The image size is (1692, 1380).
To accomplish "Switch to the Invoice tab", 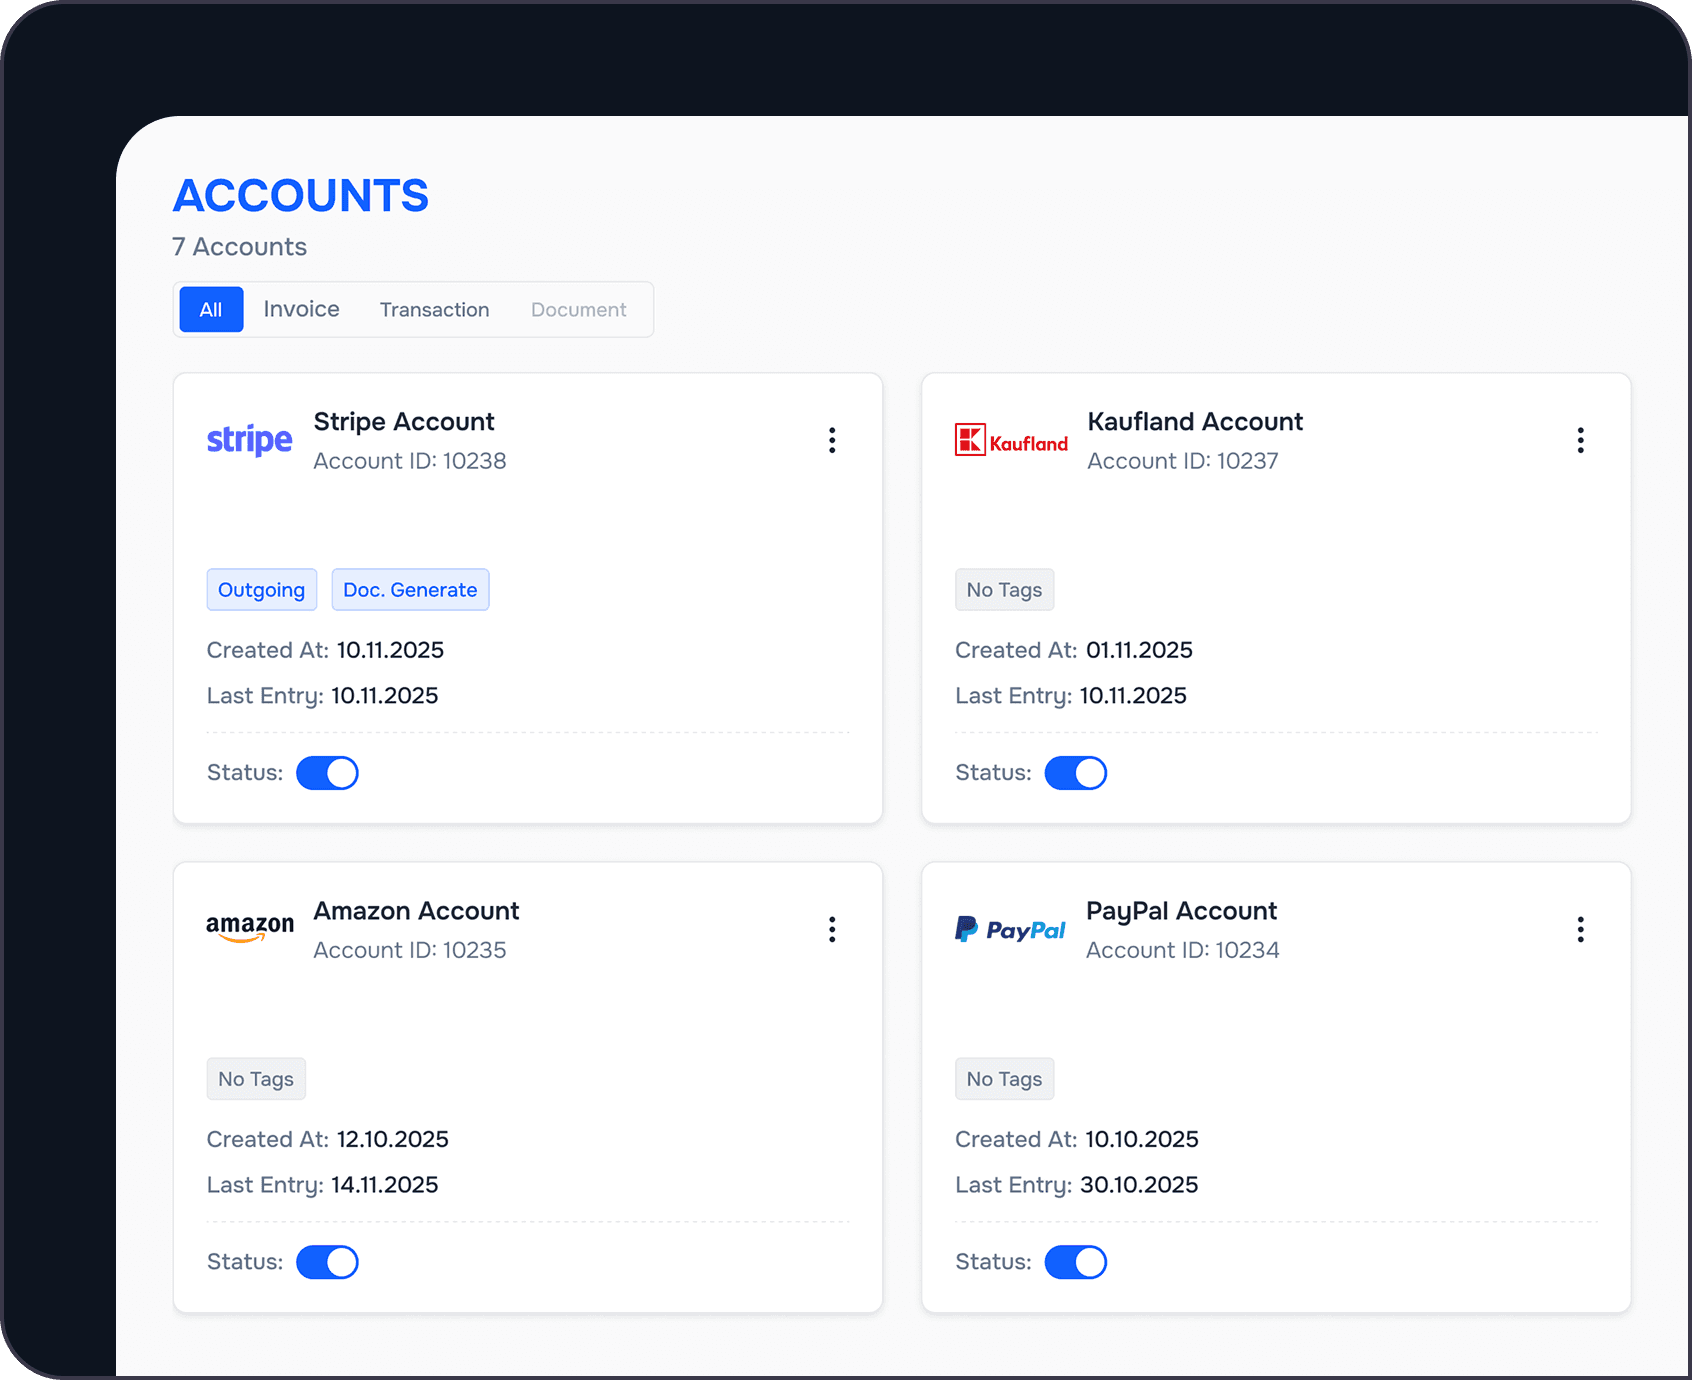I will 301,310.
